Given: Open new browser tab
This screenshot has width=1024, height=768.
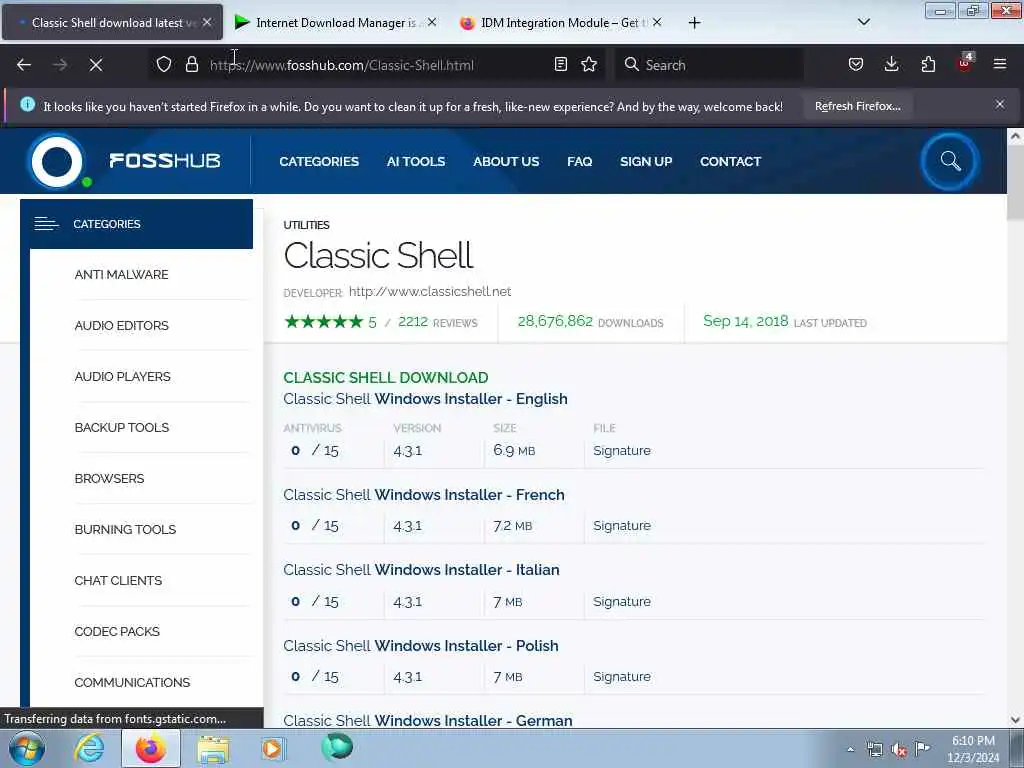Looking at the screenshot, I should tap(694, 23).
